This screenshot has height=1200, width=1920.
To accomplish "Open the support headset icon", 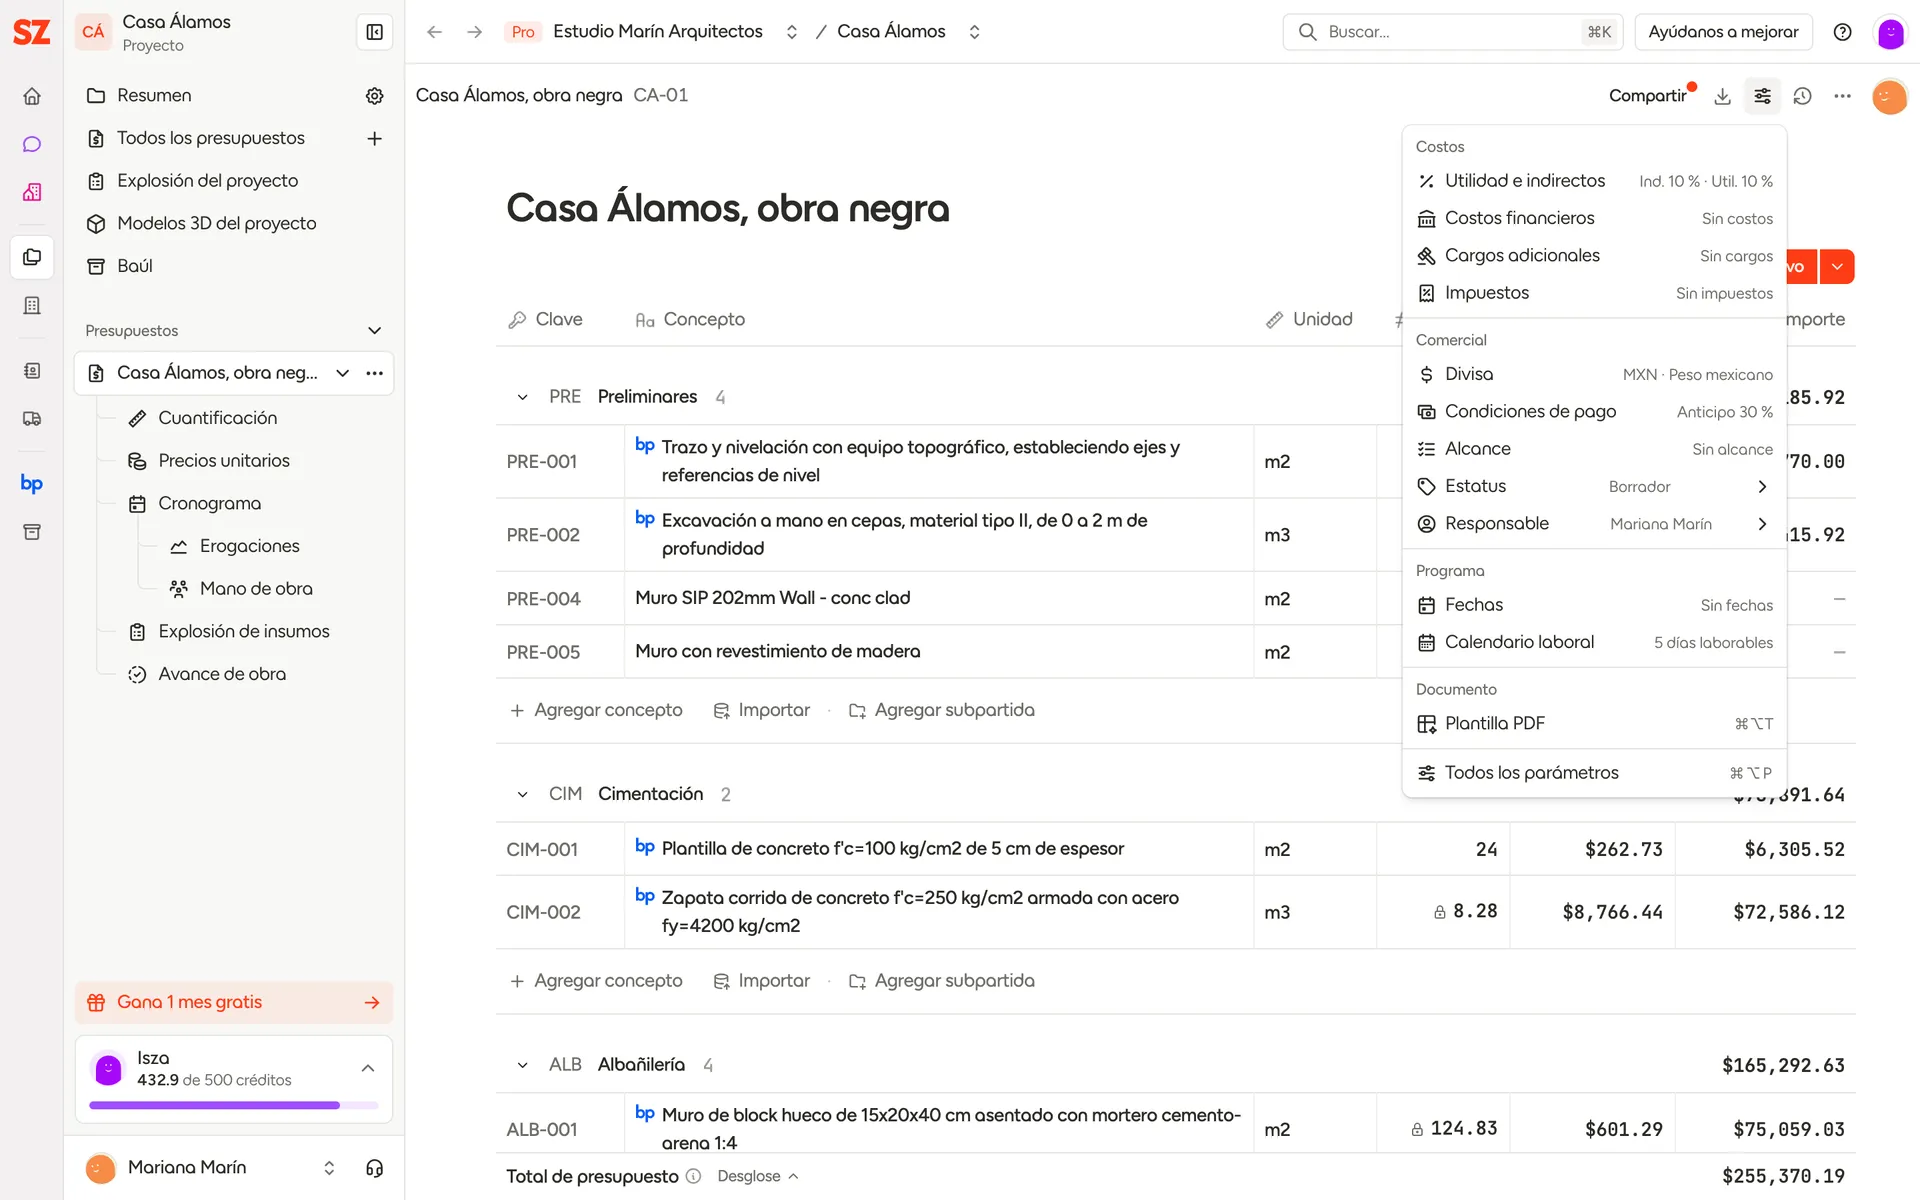I will pyautogui.click(x=374, y=1168).
